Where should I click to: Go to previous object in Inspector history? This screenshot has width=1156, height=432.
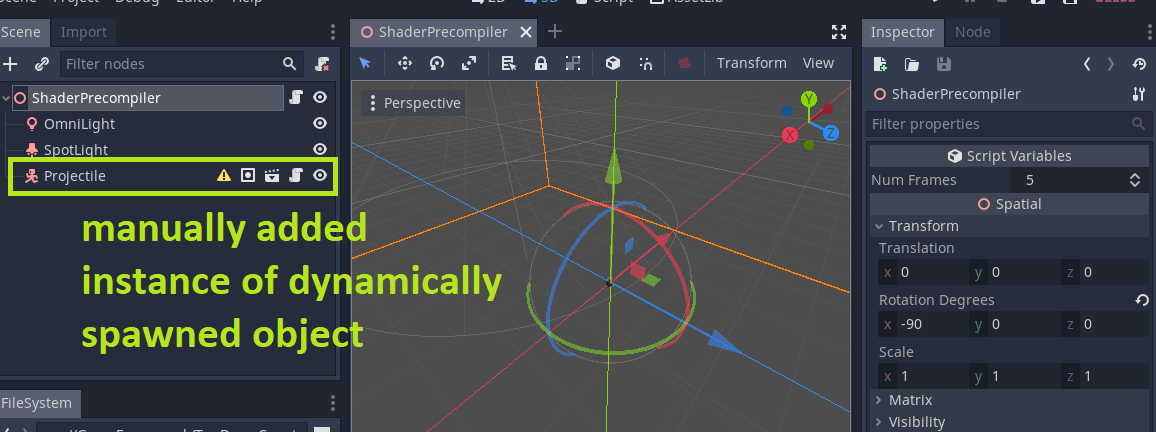click(1087, 64)
